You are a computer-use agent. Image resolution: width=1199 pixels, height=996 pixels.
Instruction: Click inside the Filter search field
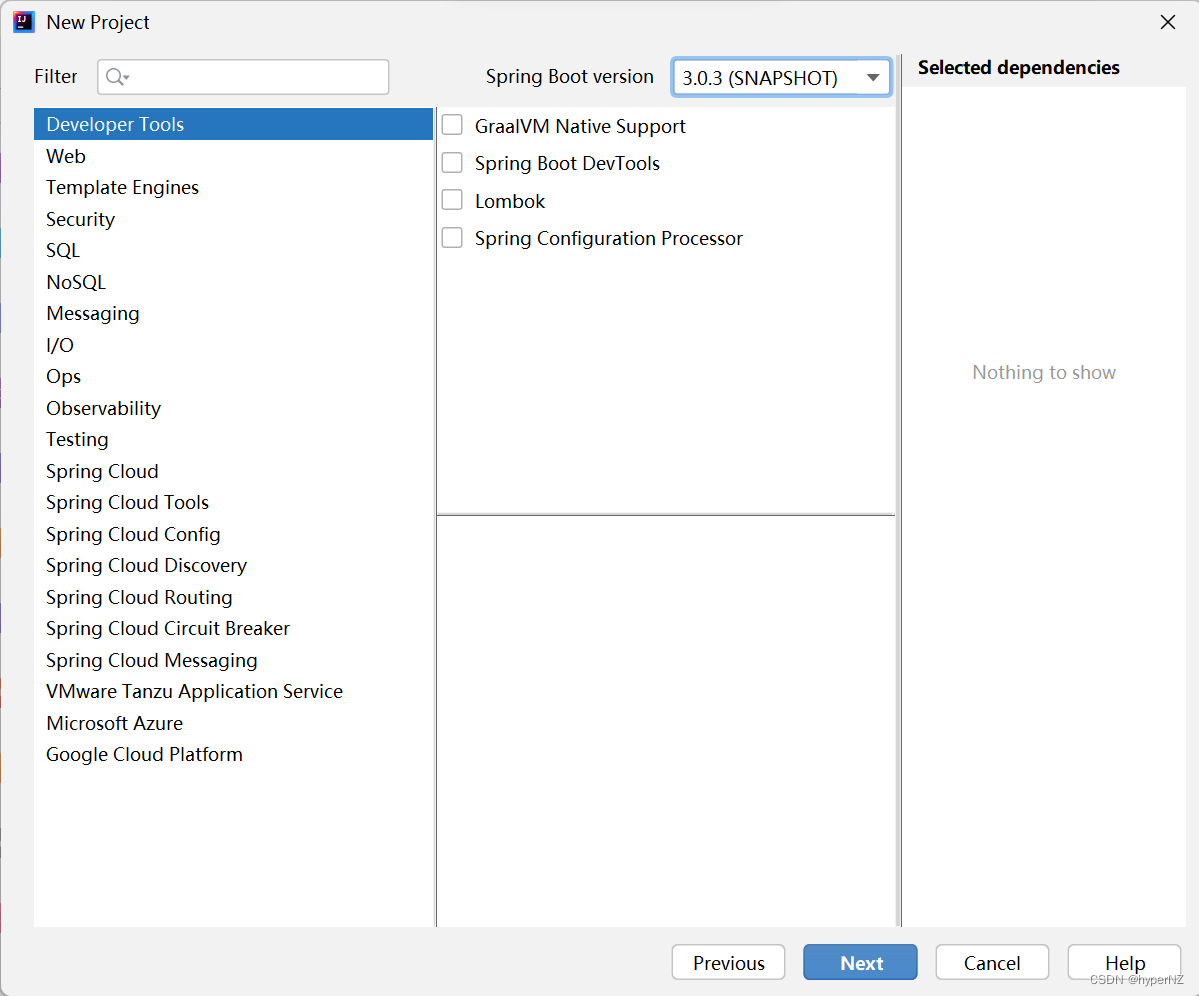point(243,77)
